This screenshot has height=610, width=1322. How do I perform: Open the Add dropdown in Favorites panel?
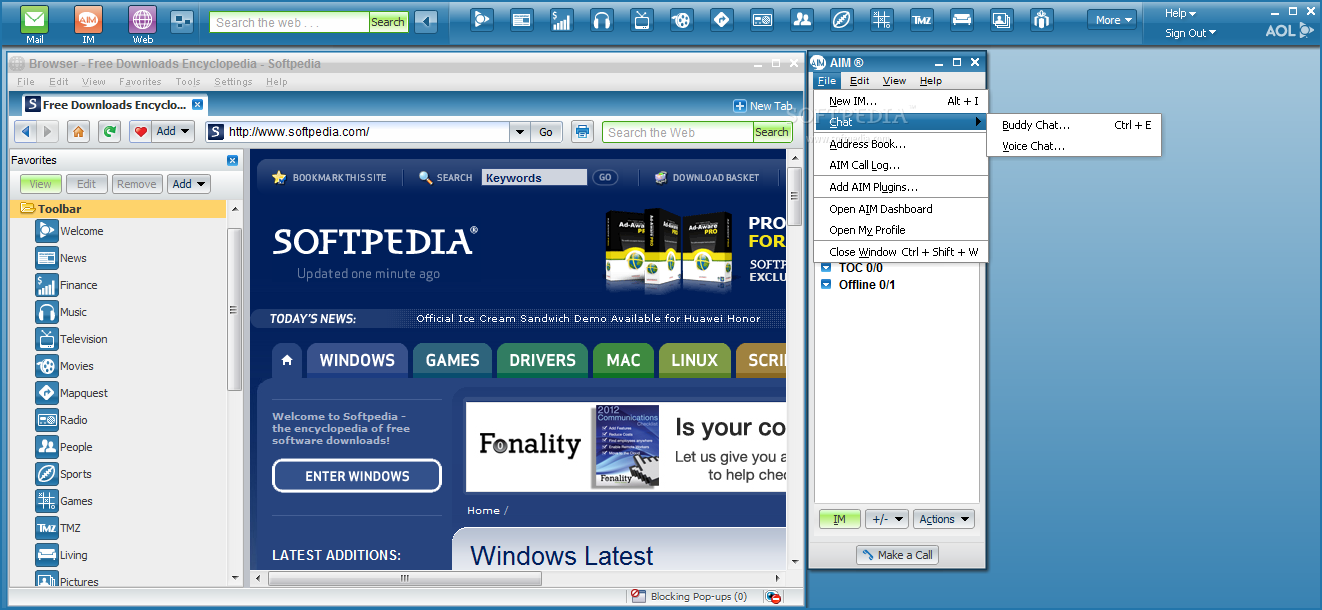point(189,184)
